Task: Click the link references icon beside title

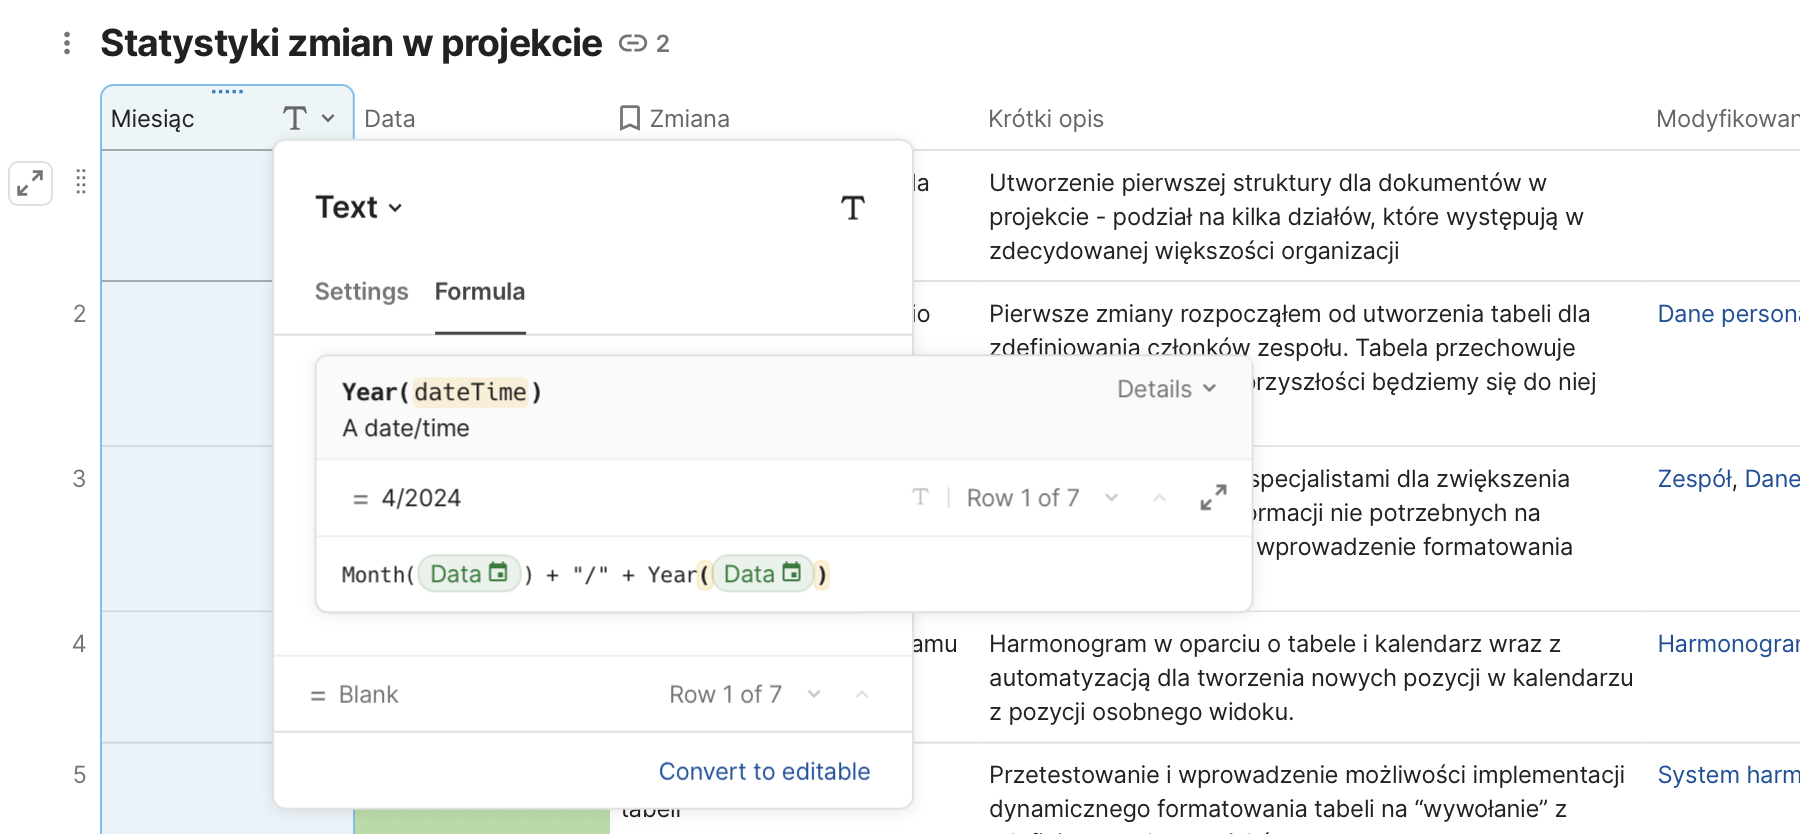Action: click(x=632, y=43)
